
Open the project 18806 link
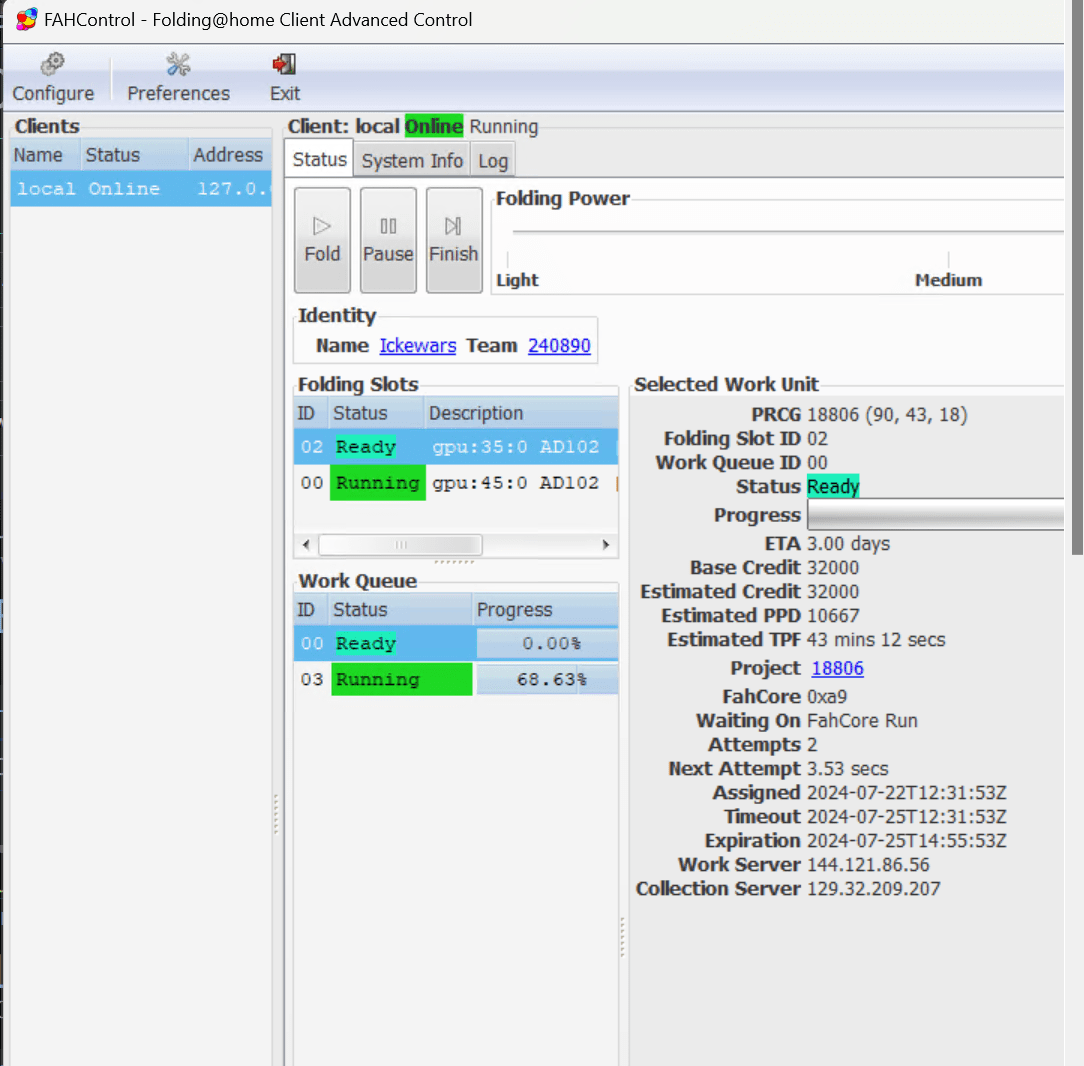tap(837, 668)
